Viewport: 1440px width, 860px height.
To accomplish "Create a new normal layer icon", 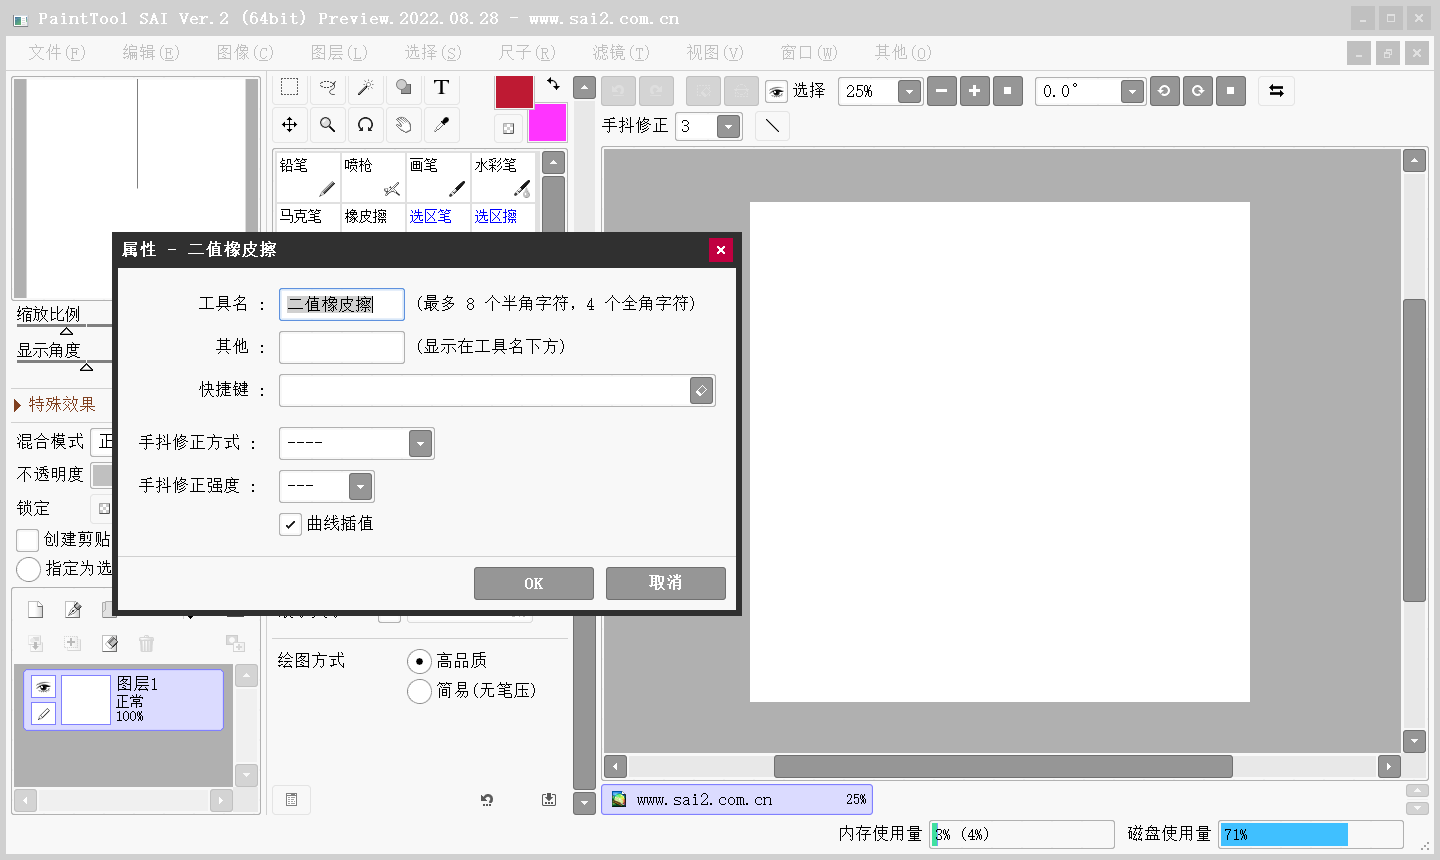I will [36, 610].
